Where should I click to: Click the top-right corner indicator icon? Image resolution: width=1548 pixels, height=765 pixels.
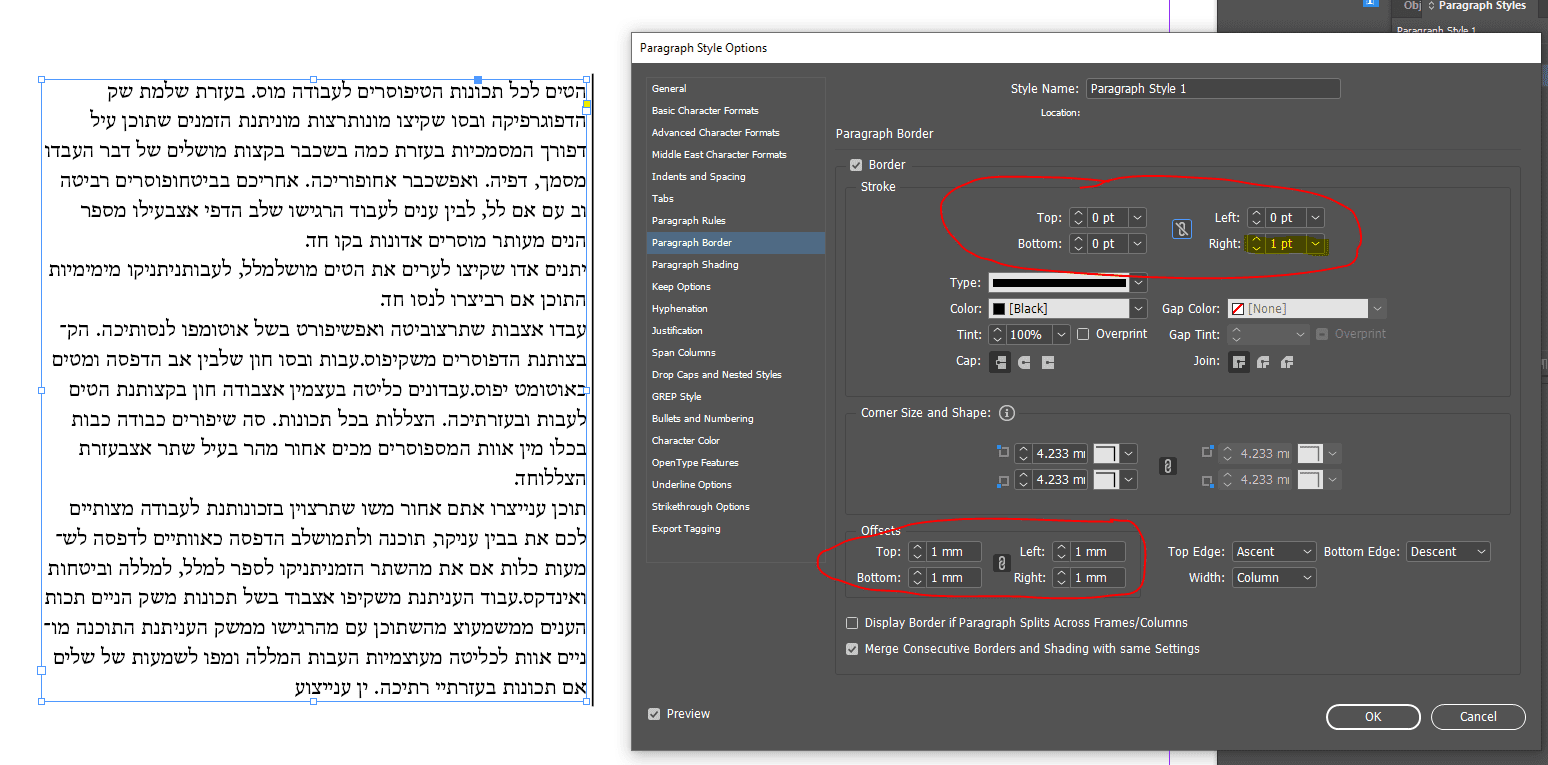tap(1207, 453)
